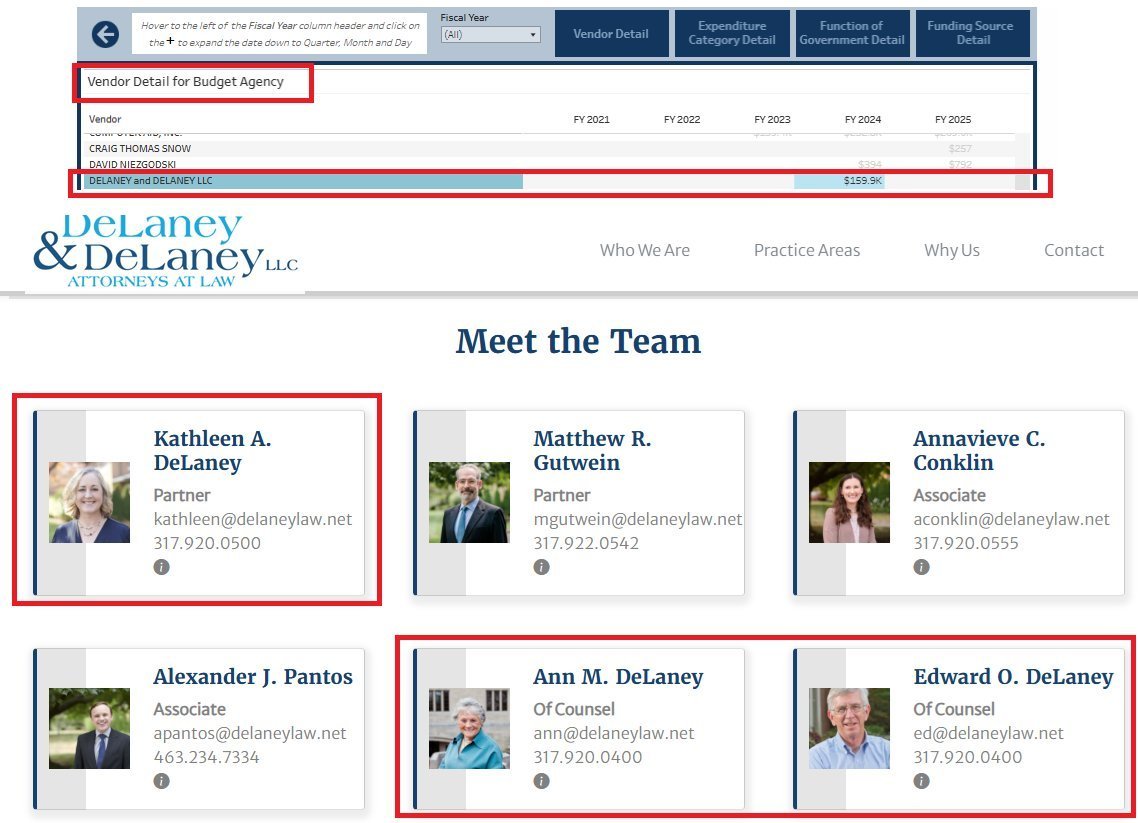Click Kathleen A. DeLaney's photo
Viewport: 1138px width, 823px height.
89,502
